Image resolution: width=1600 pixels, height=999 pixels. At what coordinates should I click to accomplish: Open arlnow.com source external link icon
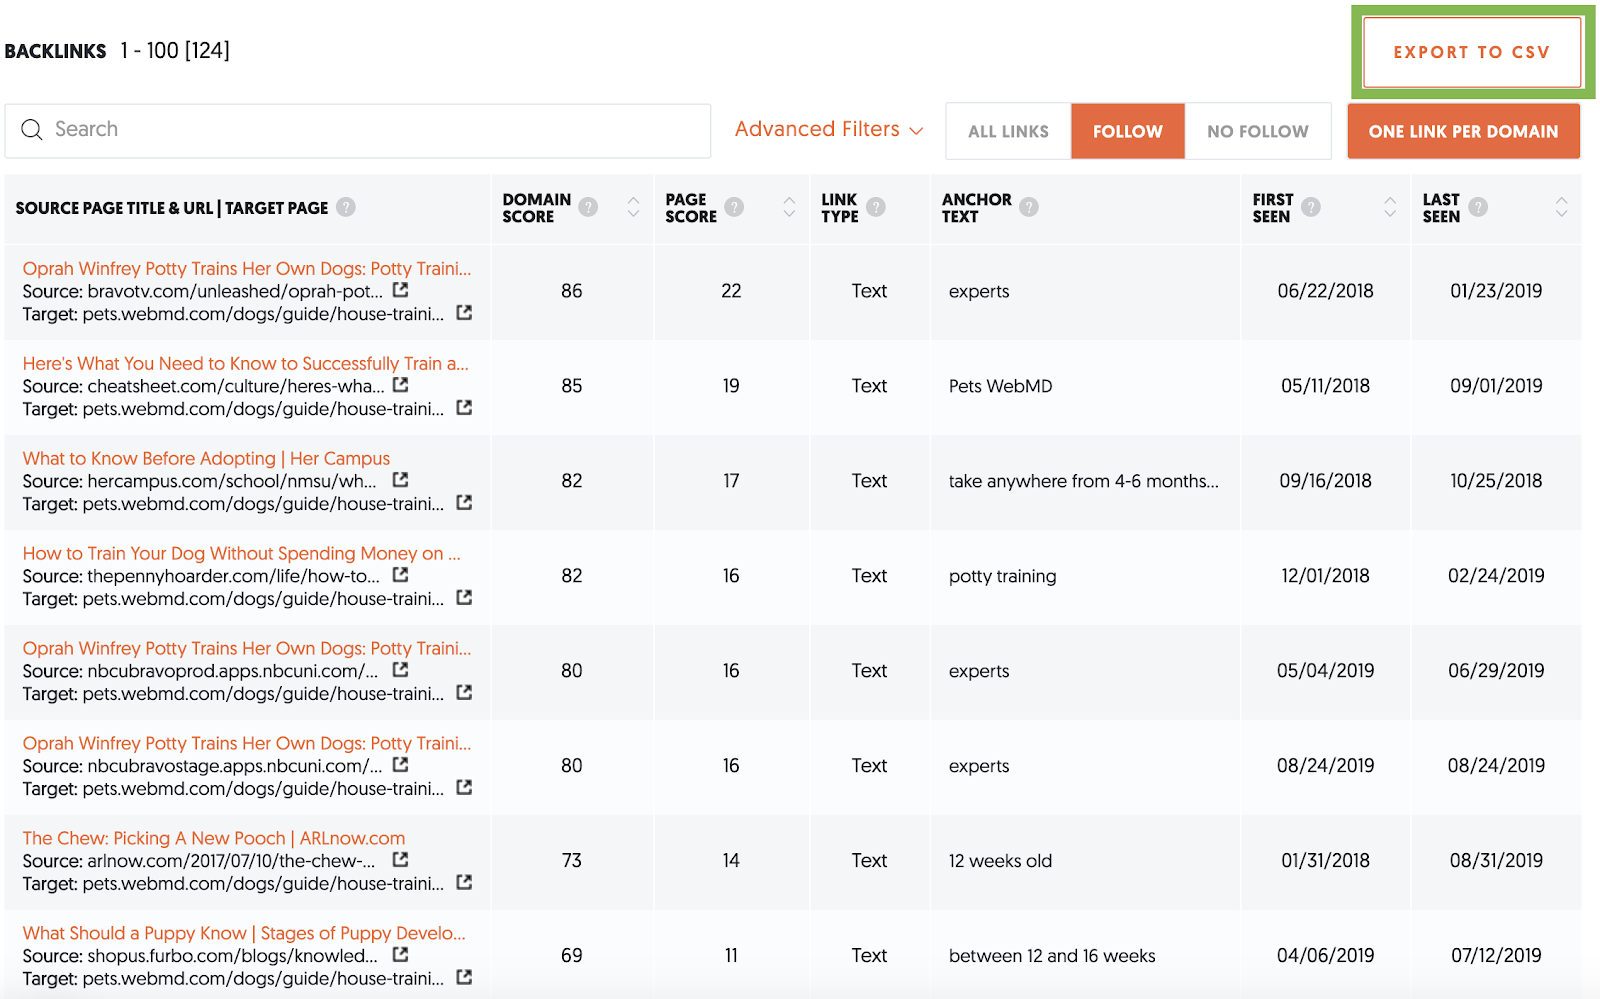(x=401, y=860)
